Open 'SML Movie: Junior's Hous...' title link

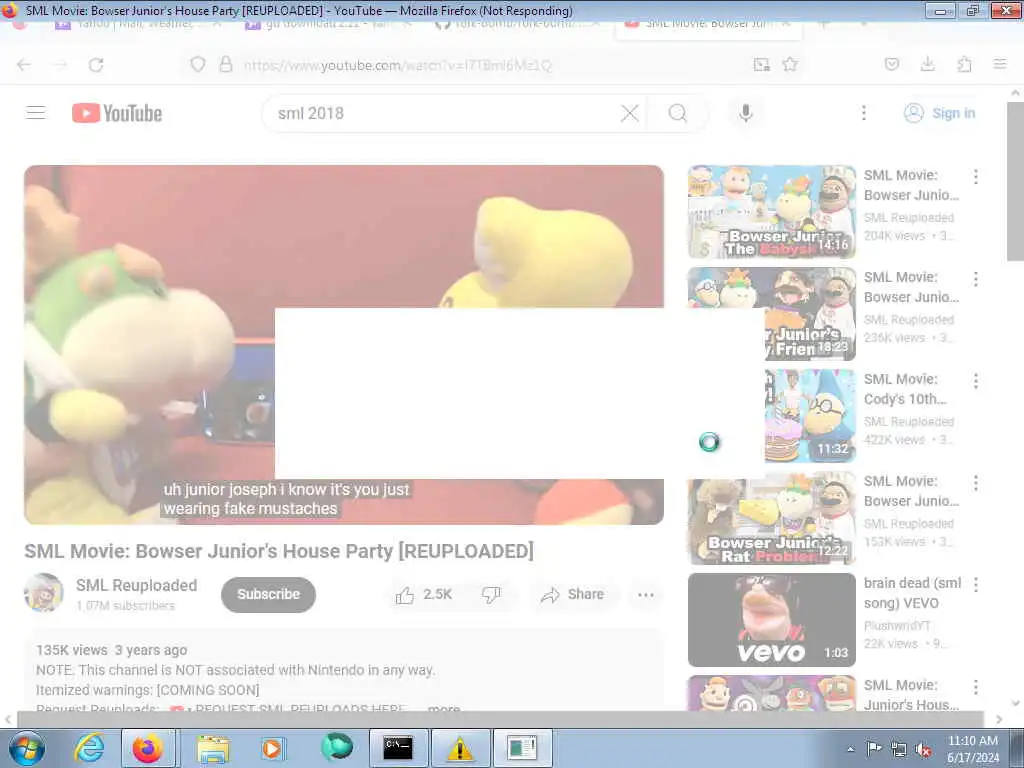[x=911, y=695]
